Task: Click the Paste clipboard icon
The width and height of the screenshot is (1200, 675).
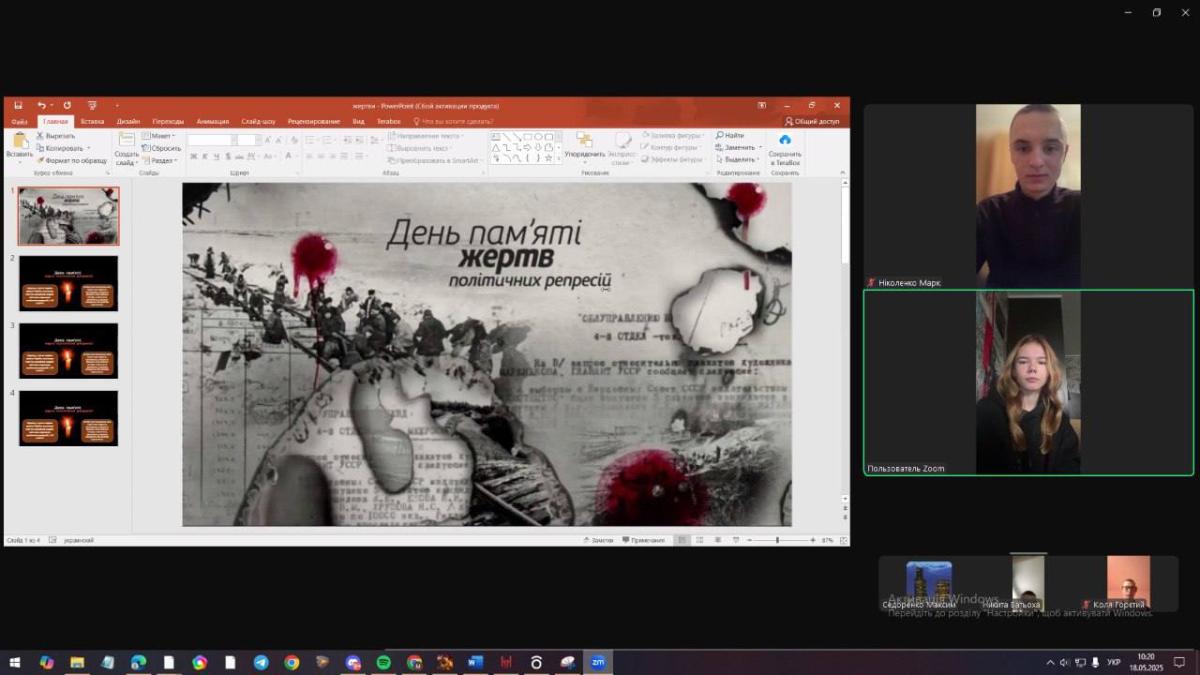Action: [19, 142]
